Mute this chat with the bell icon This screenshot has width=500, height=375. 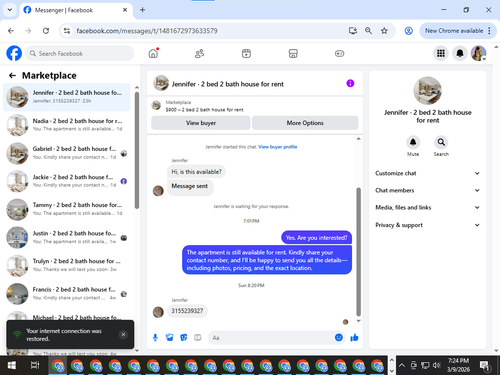[x=413, y=142]
